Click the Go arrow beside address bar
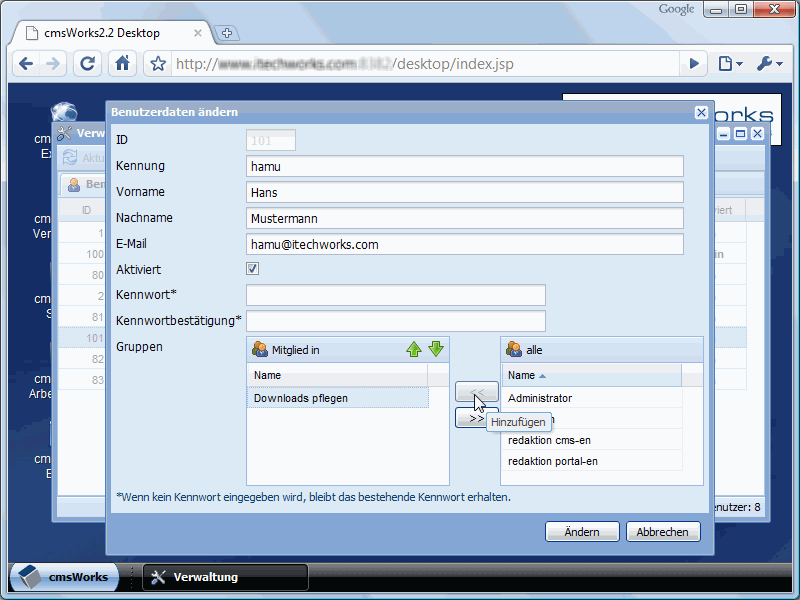 click(x=694, y=64)
